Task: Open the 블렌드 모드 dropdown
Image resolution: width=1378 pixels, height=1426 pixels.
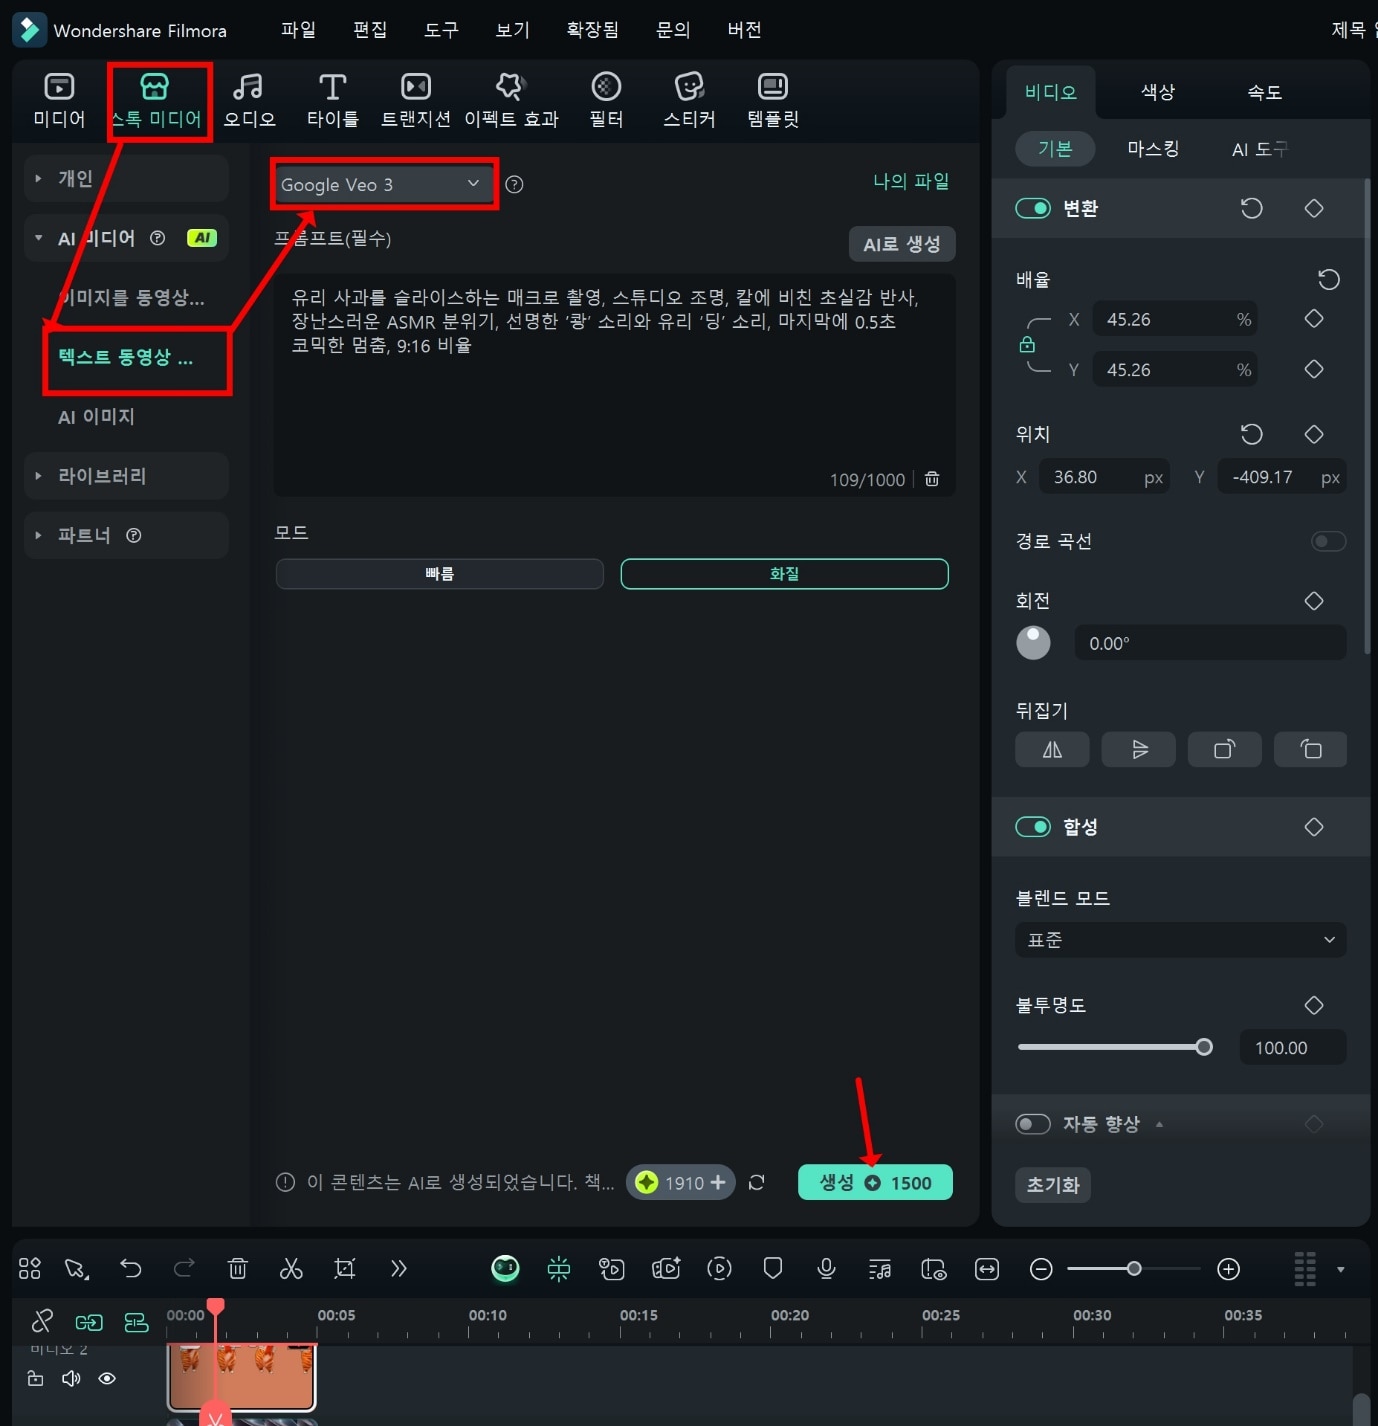Action: click(x=1180, y=940)
